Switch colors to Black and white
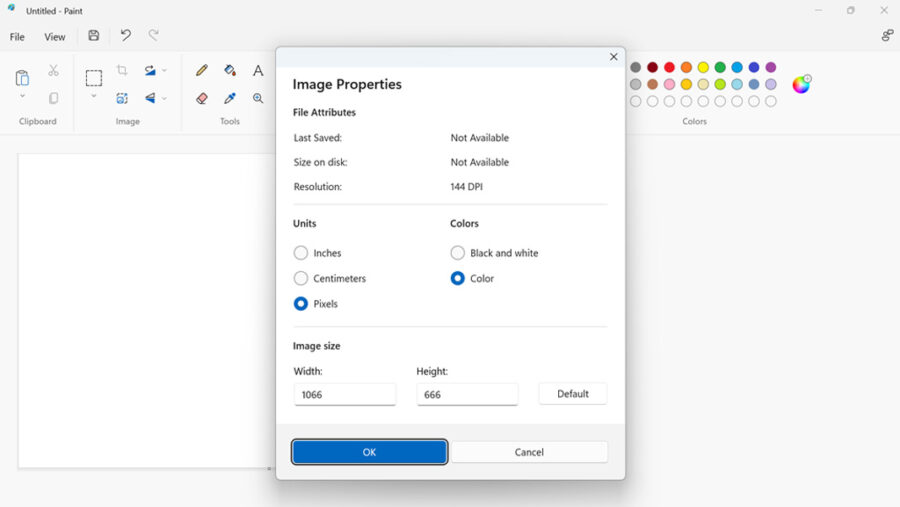 coord(458,253)
